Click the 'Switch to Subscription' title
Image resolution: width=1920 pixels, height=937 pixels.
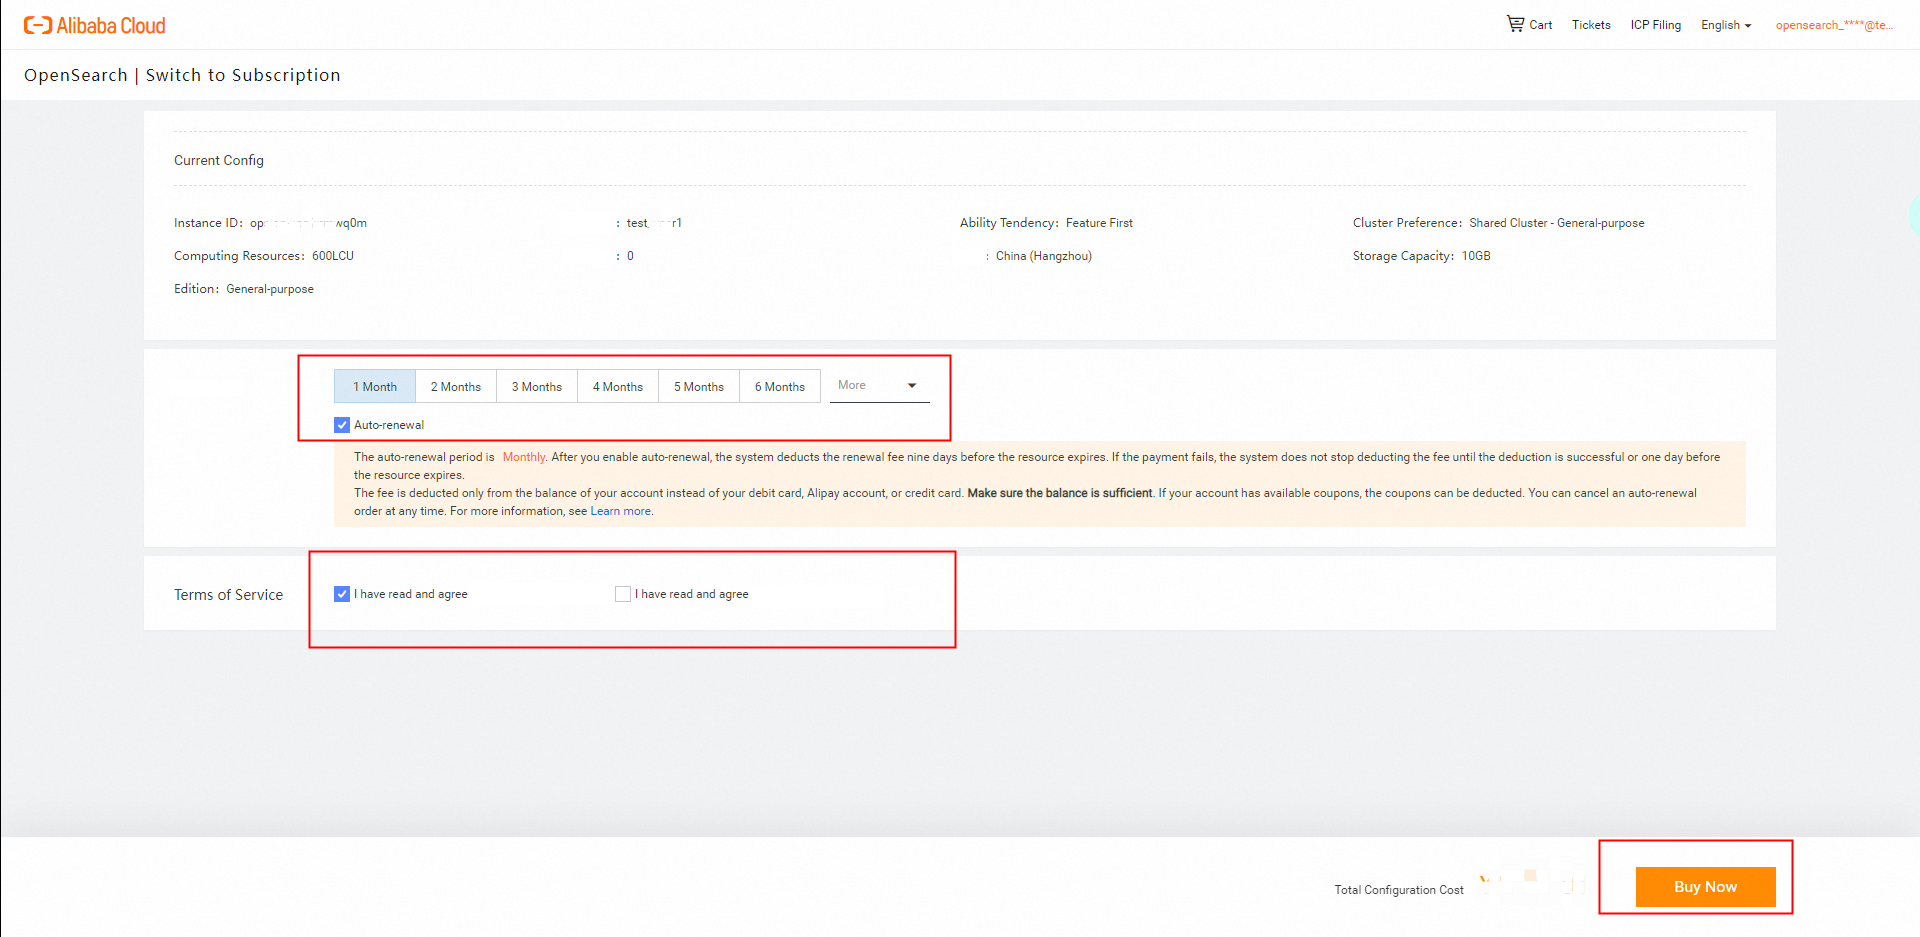click(x=243, y=75)
